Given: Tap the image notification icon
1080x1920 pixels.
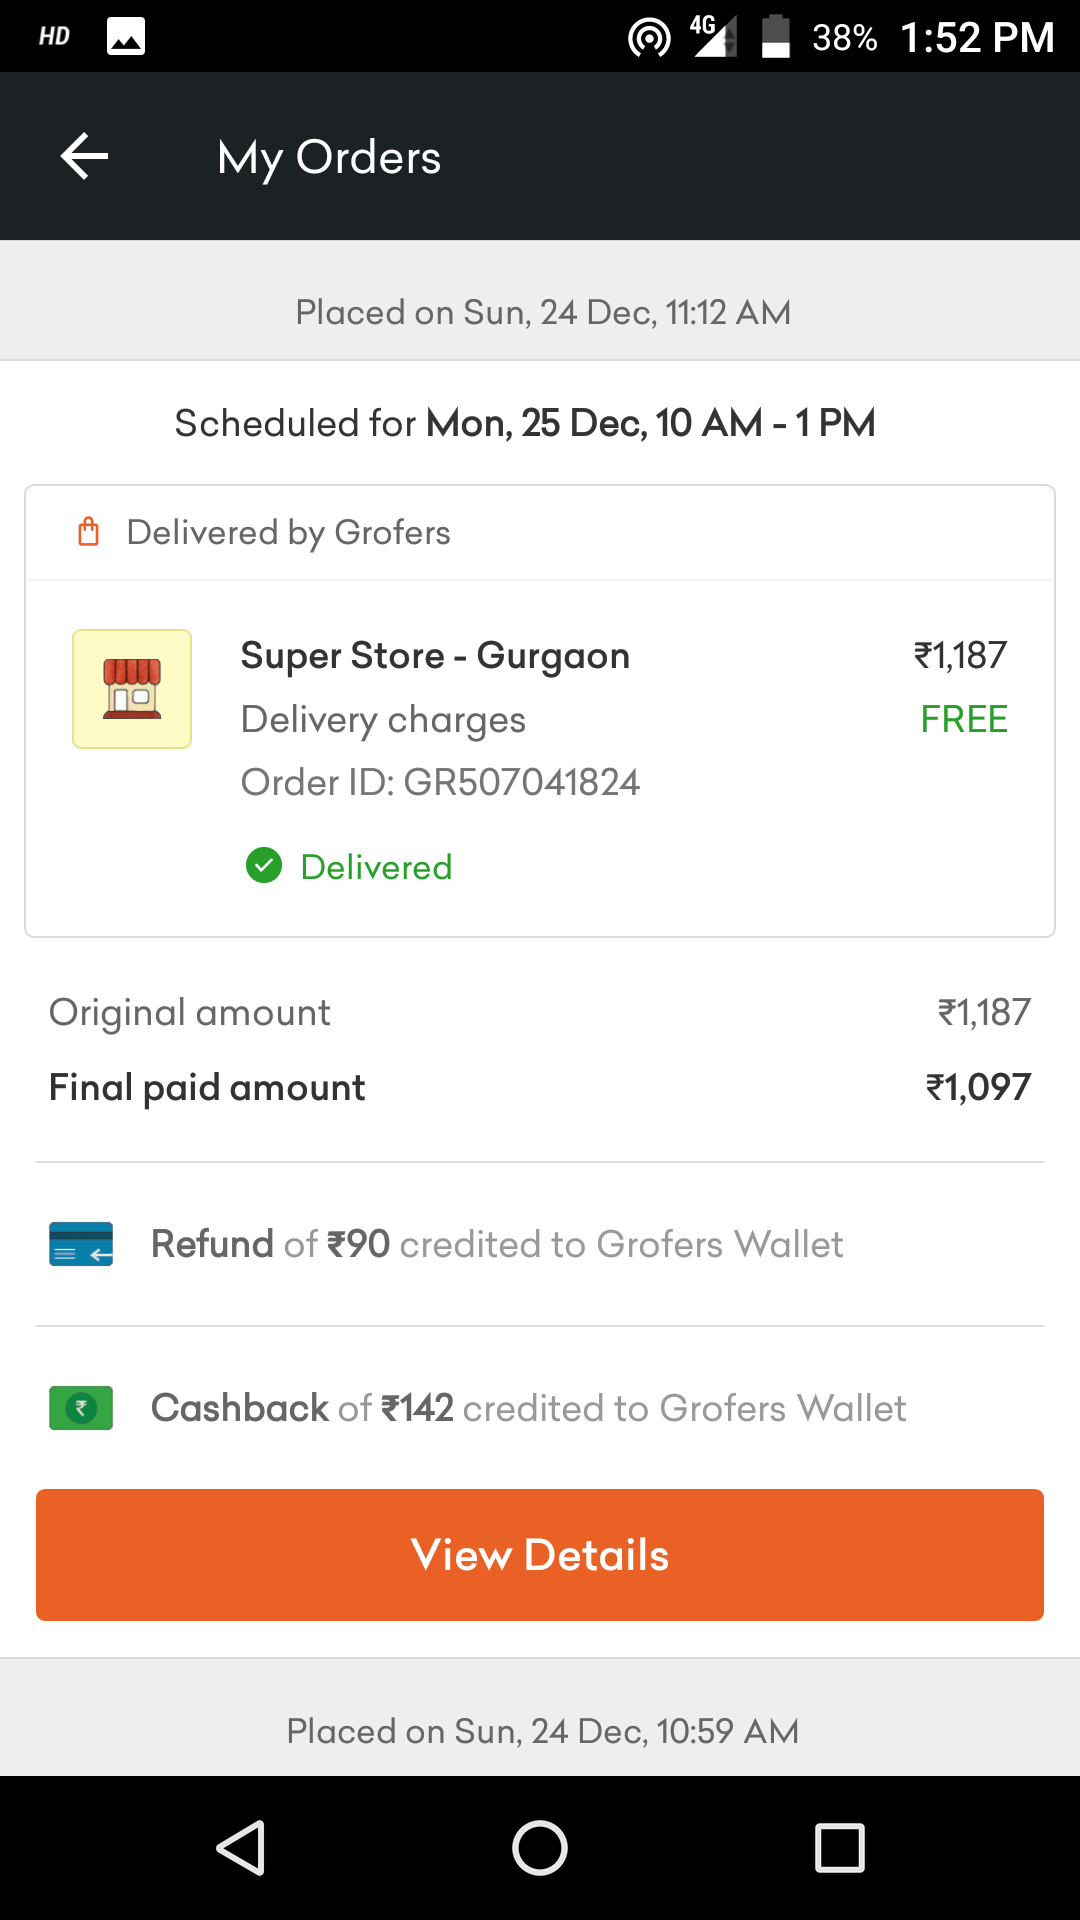Looking at the screenshot, I should pos(126,37).
